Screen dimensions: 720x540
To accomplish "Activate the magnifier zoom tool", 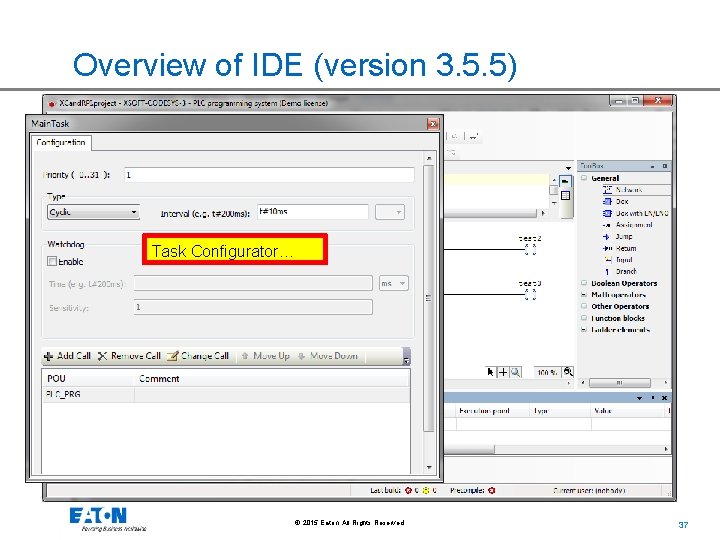I will click(516, 372).
